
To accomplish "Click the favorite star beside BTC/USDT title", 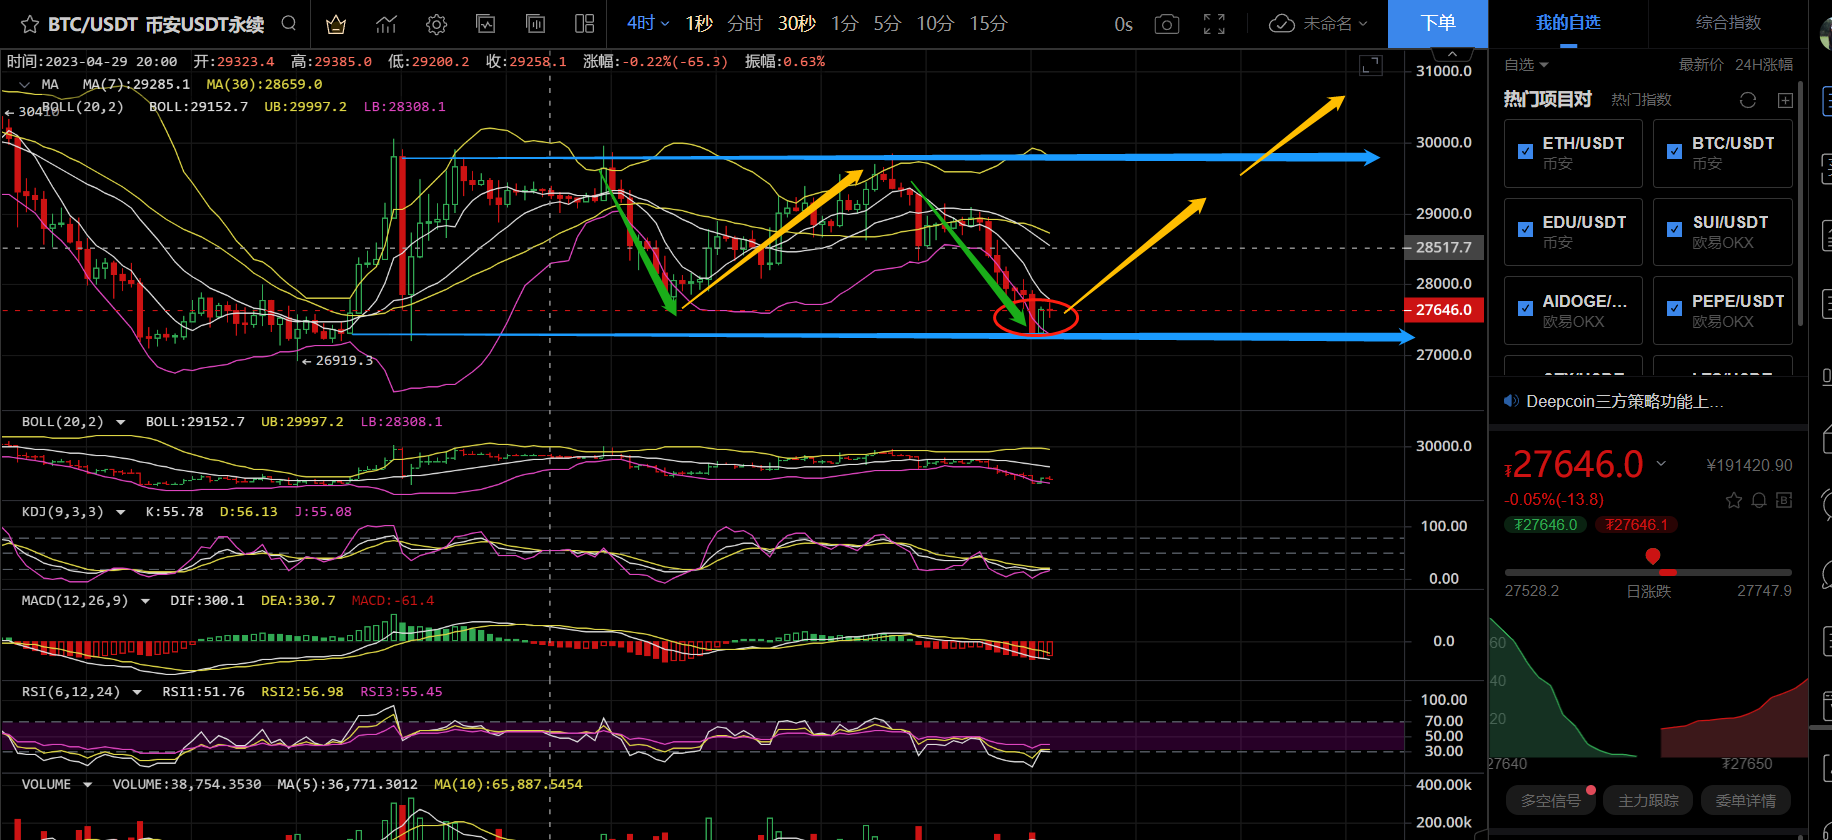I will pos(29,24).
